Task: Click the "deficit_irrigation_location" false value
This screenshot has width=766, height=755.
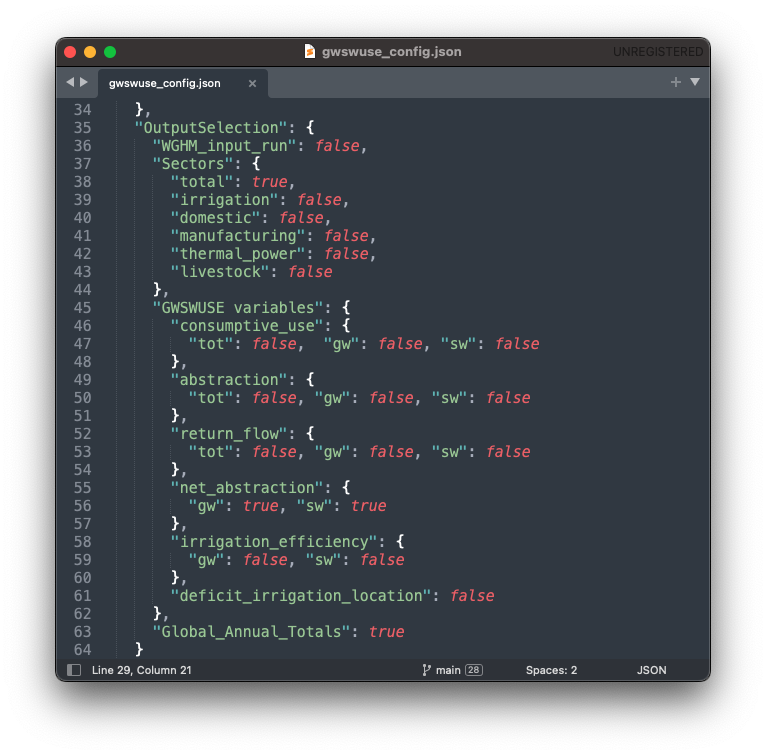Action: click(472, 596)
